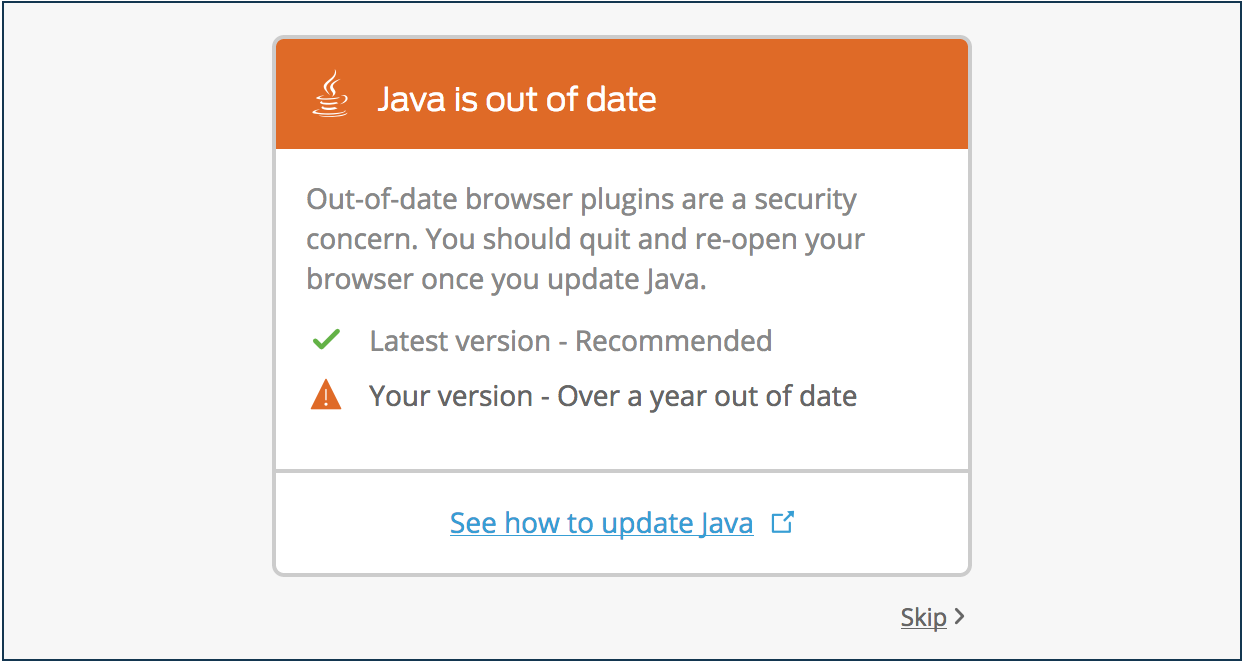
Task: Click Skip to dismiss the warning
Action: pos(924,617)
